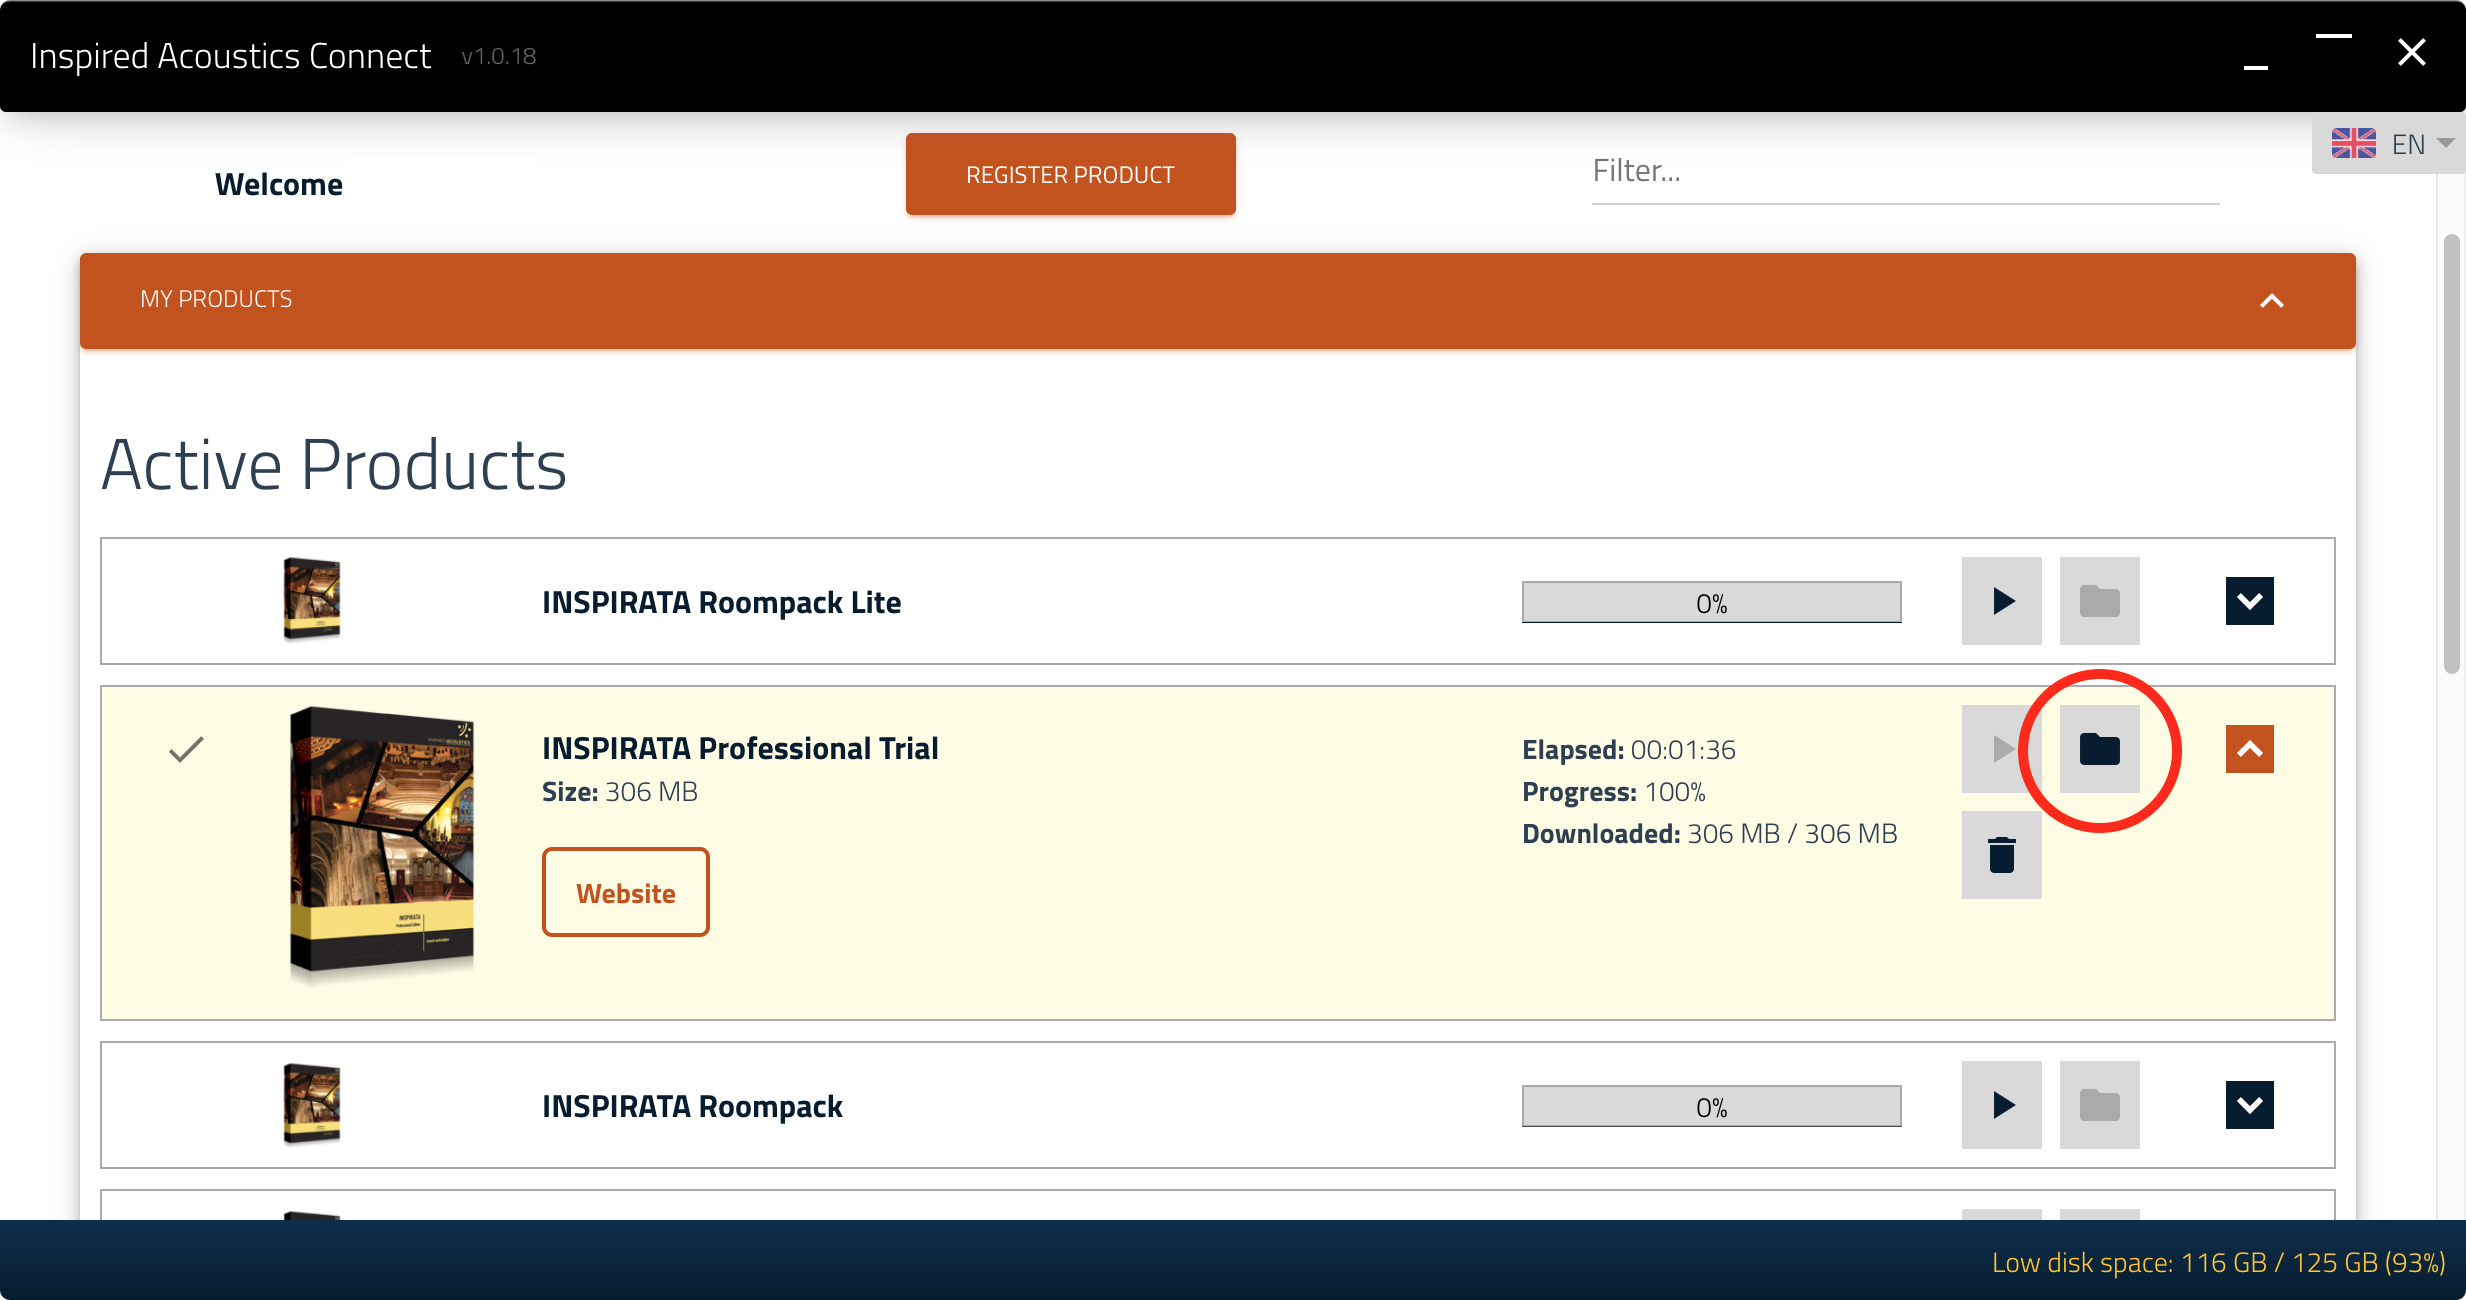Click the UK flag language icon

(2353, 144)
